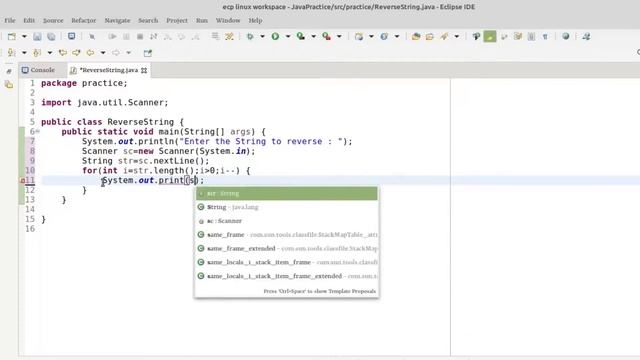Select the 'sc : Scanner' completion proposal
Viewport: 640px width, 360px height.
(287, 221)
